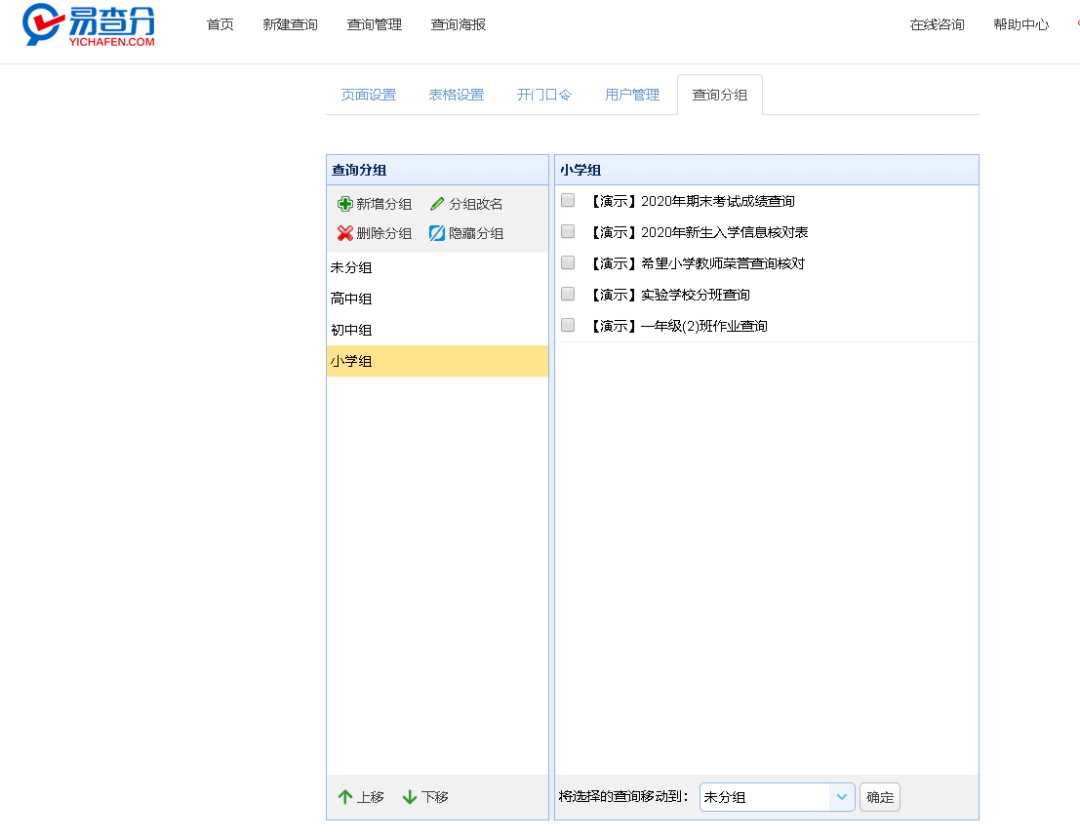Viewport: 1080px width, 839px height.
Task: Click the Yichafen logo
Action: (90, 26)
